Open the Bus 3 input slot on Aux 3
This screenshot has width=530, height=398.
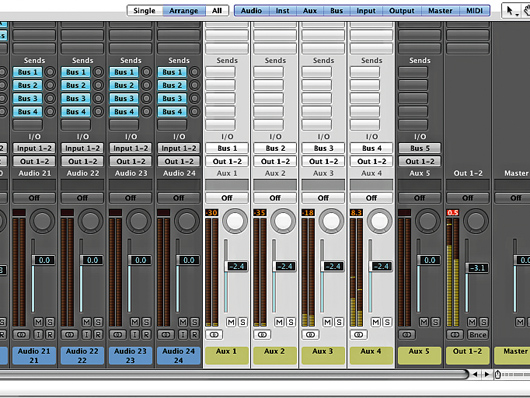pos(323,148)
